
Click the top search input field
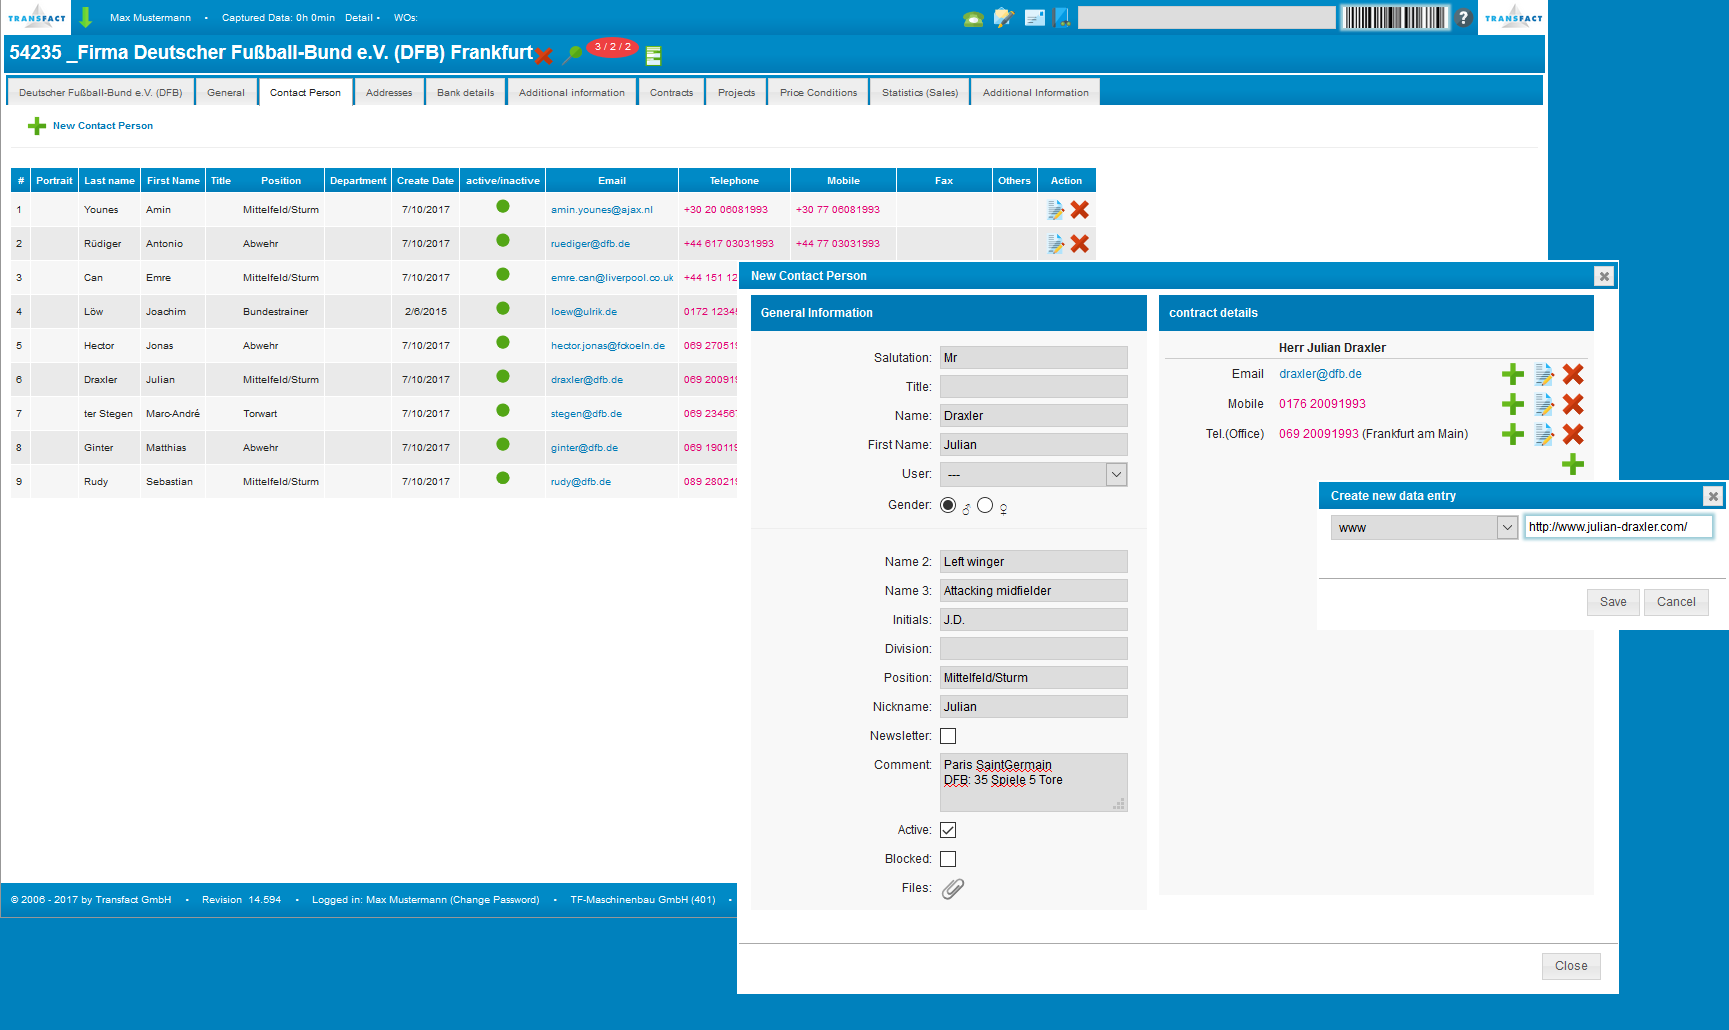point(1206,18)
